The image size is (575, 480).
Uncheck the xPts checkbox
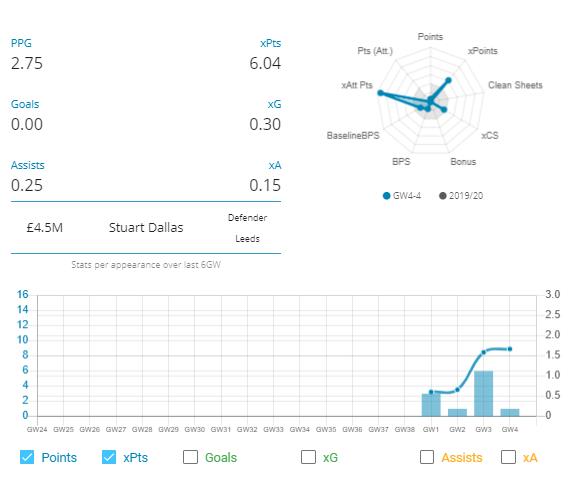pyautogui.click(x=109, y=457)
